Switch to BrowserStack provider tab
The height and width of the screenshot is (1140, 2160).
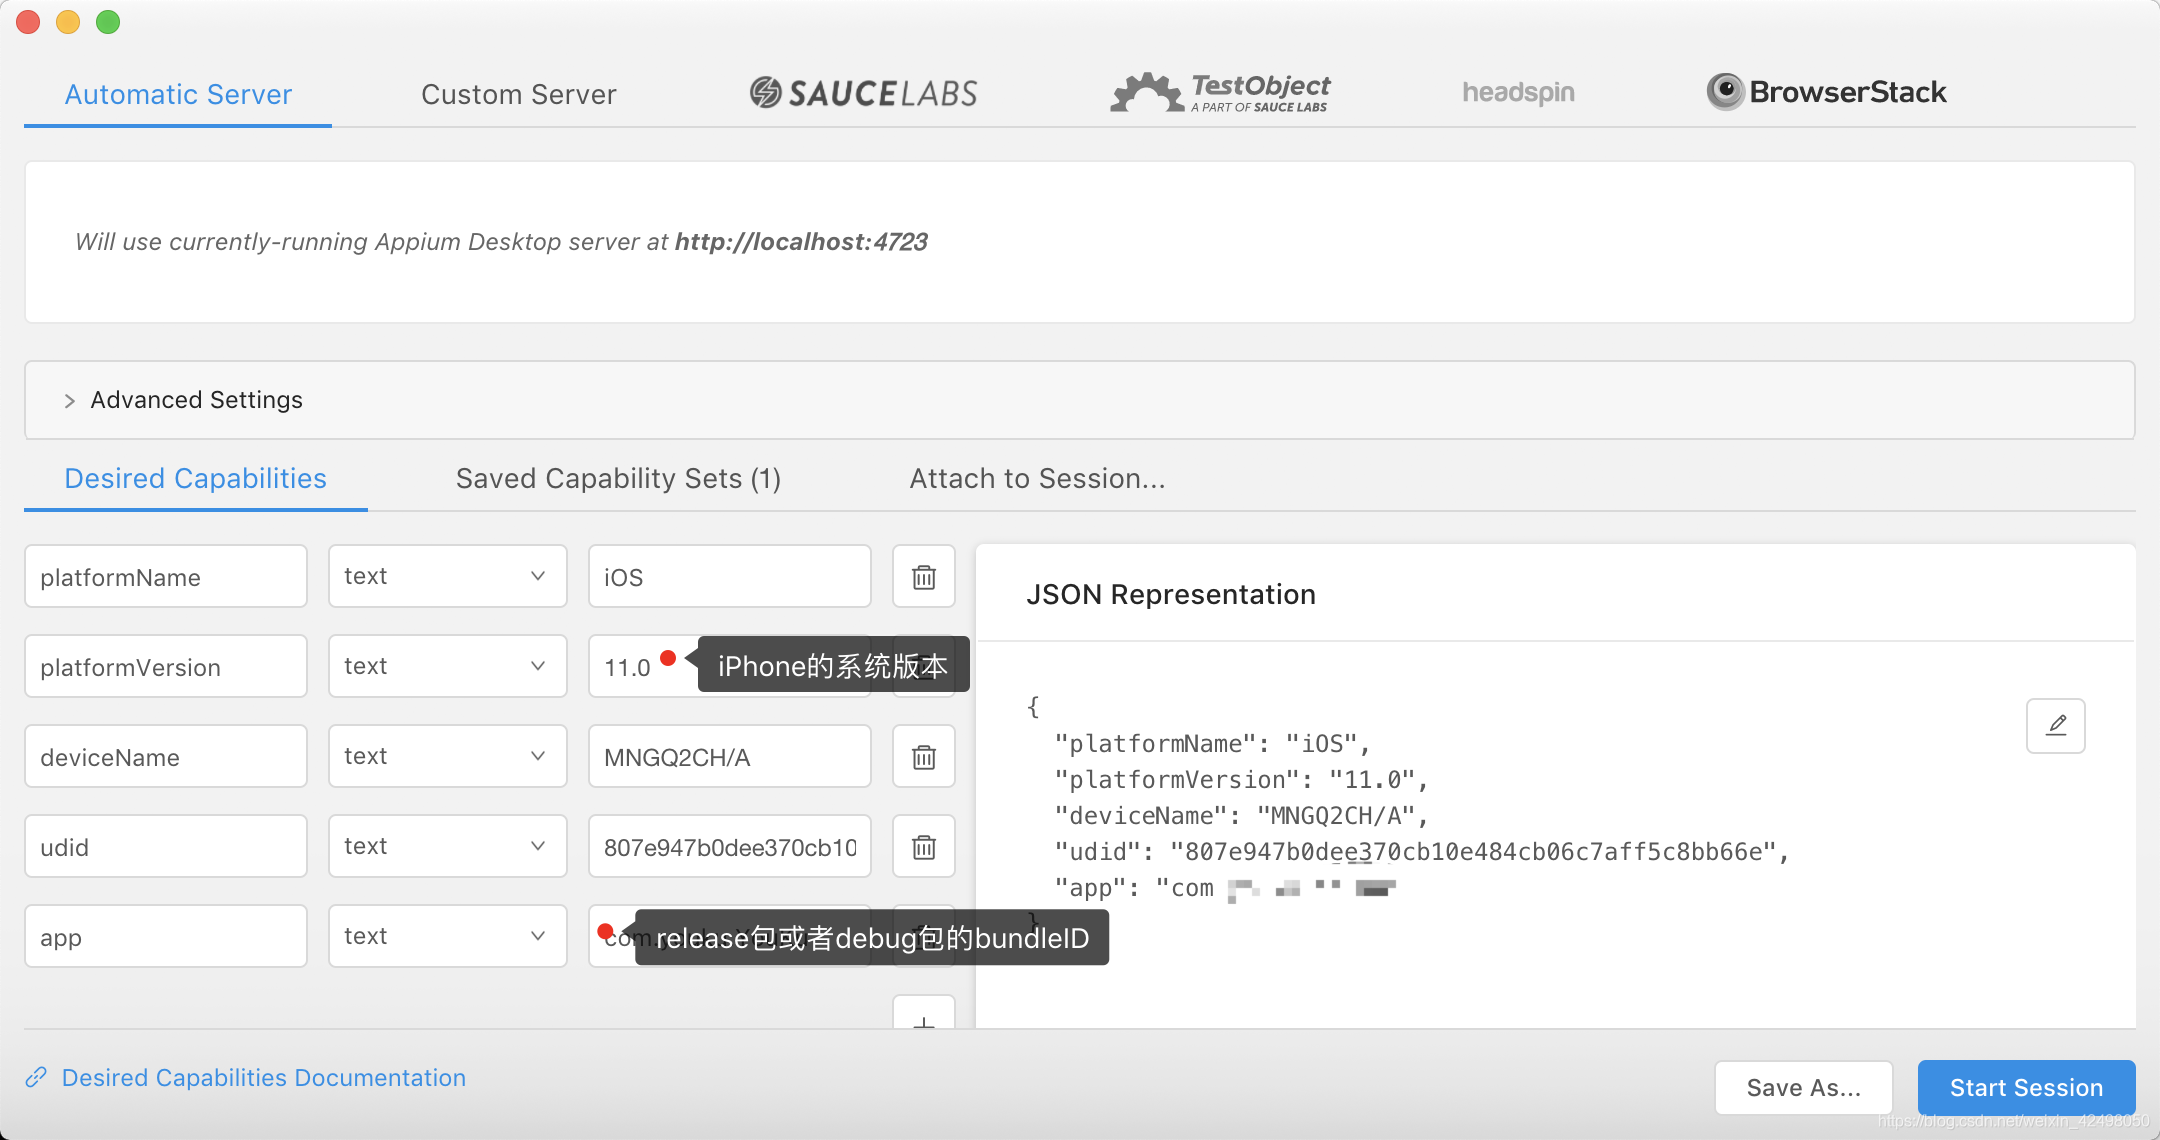1827,93
